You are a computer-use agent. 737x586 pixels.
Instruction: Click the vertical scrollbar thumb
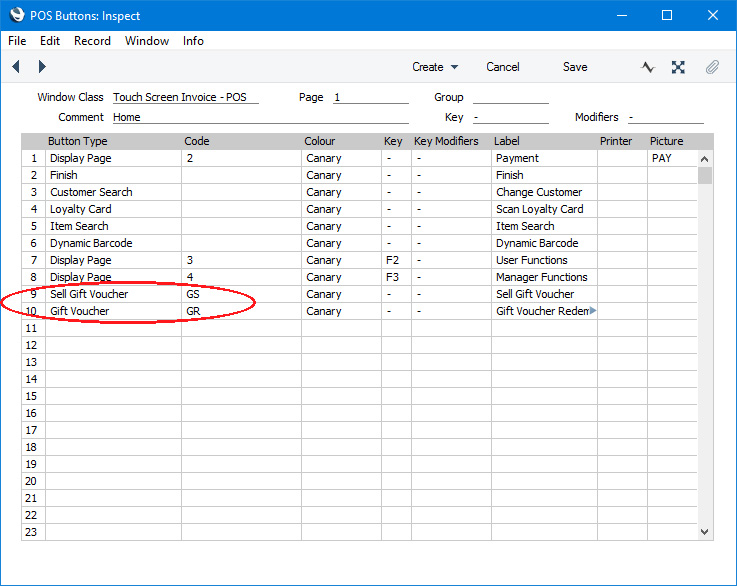705,175
